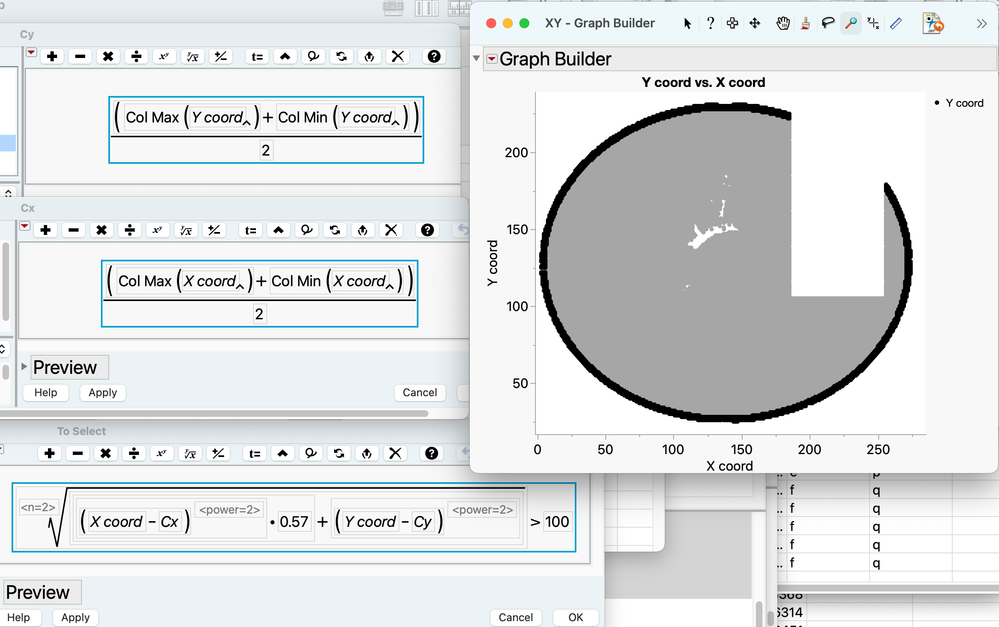999x627 pixels.
Task: Click the Y coord legend marker
Action: click(x=937, y=103)
